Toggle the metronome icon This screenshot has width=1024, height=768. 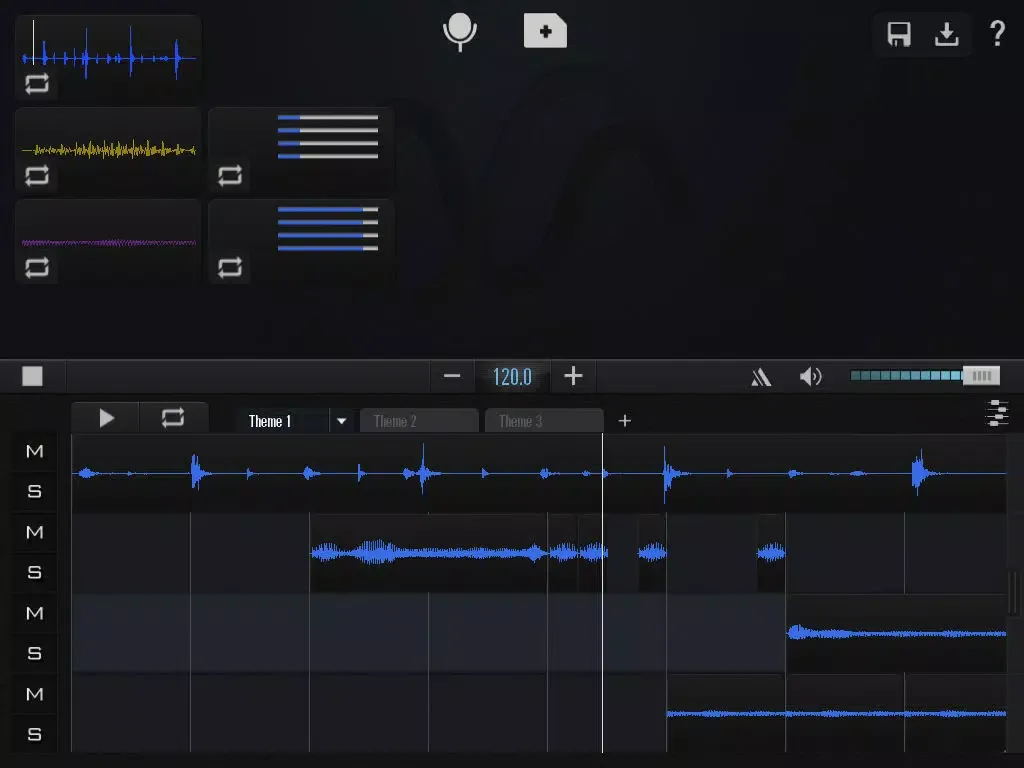[761, 377]
